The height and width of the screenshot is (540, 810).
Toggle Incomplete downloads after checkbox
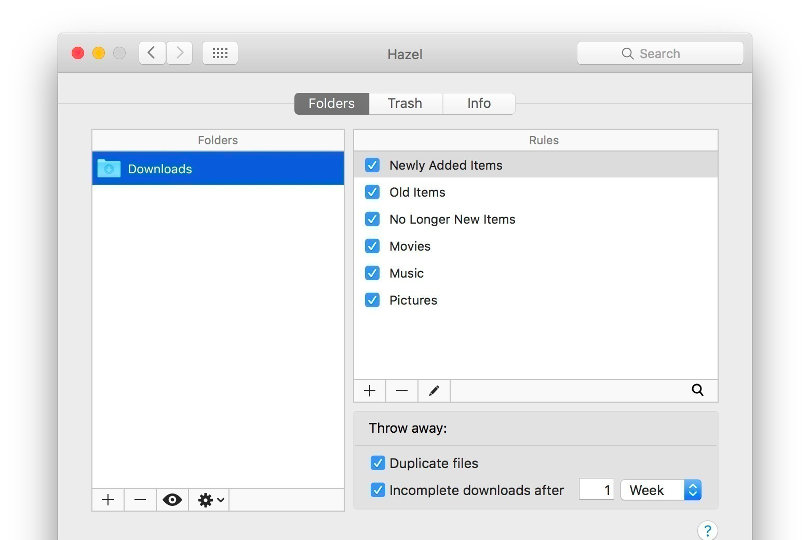378,490
